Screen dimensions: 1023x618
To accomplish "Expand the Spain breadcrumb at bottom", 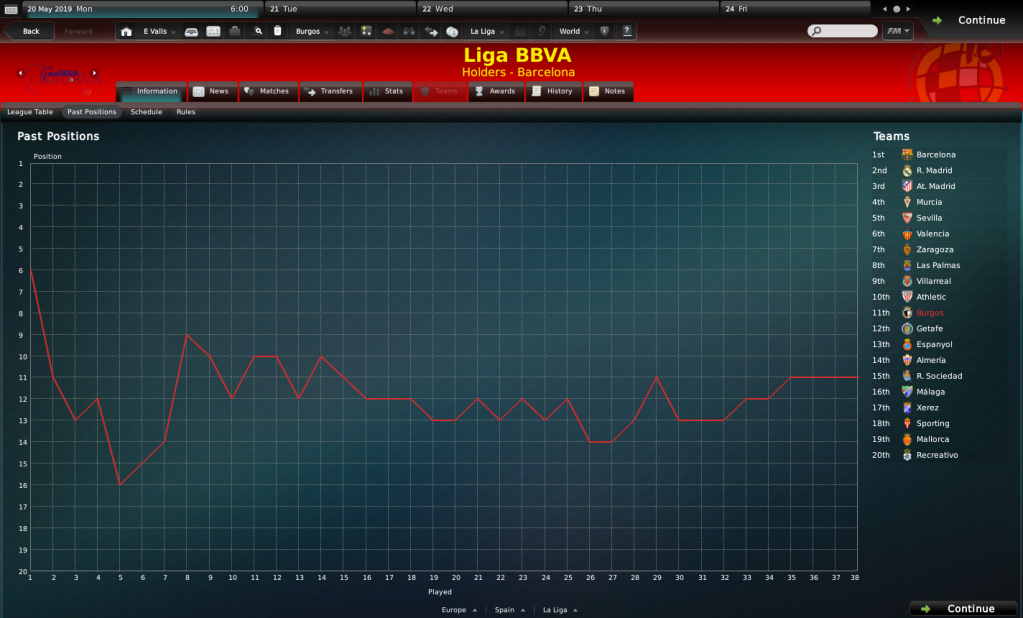I will coord(510,610).
